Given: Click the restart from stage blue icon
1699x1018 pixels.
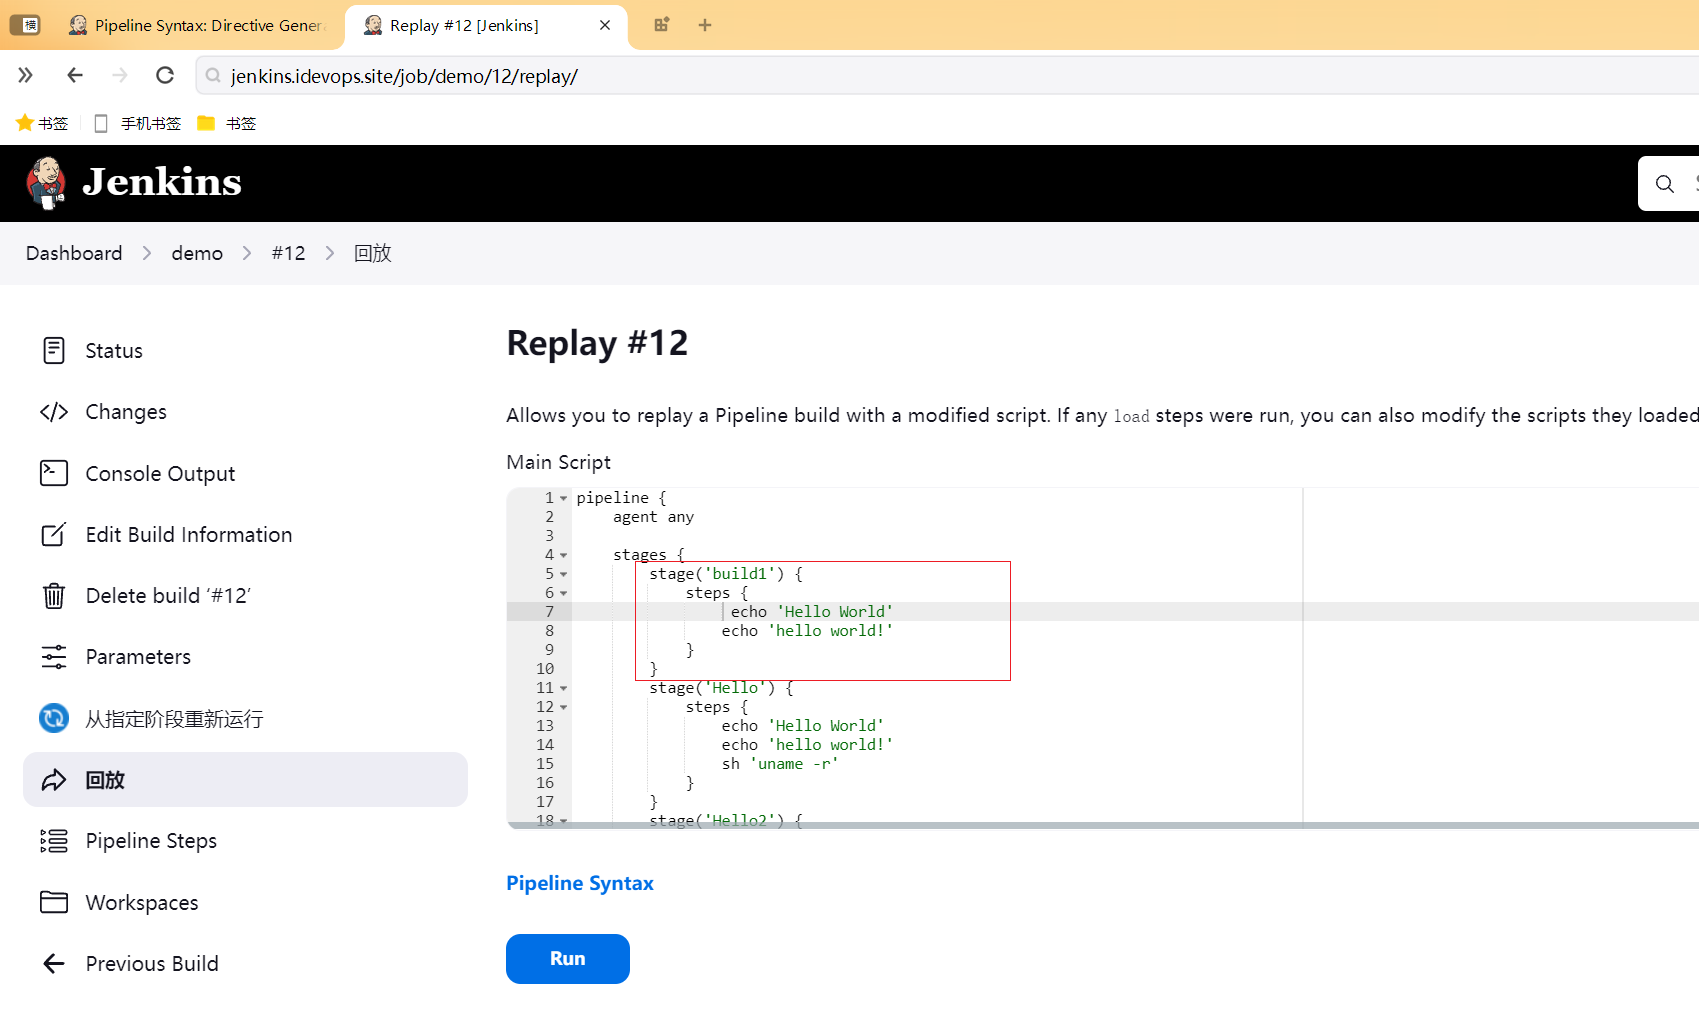Looking at the screenshot, I should 54,718.
